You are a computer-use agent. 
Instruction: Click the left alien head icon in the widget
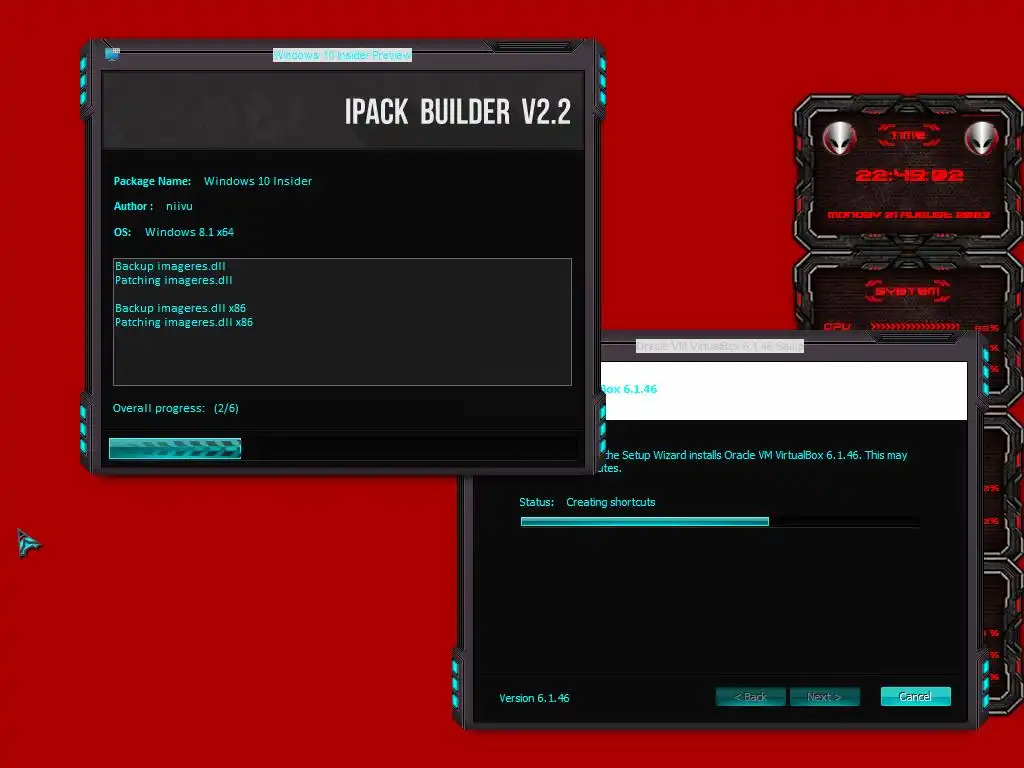point(839,138)
